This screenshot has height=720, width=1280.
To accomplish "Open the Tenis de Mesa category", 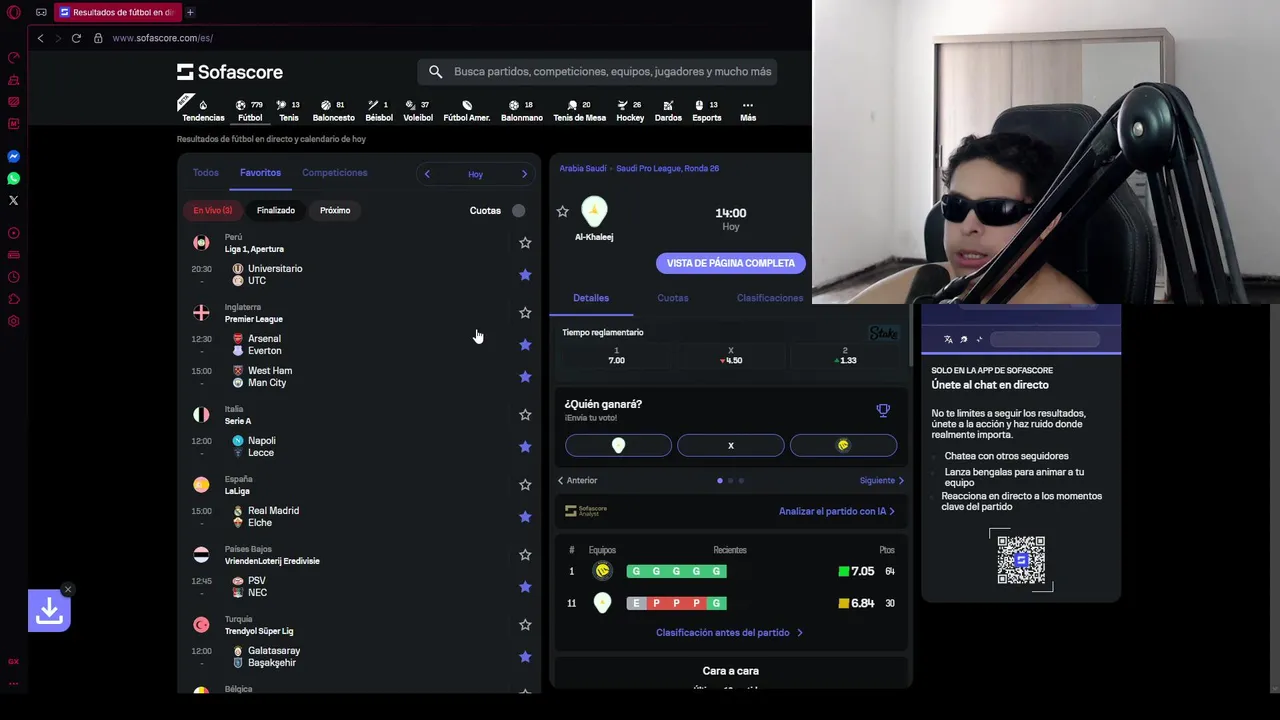I will tap(580, 110).
